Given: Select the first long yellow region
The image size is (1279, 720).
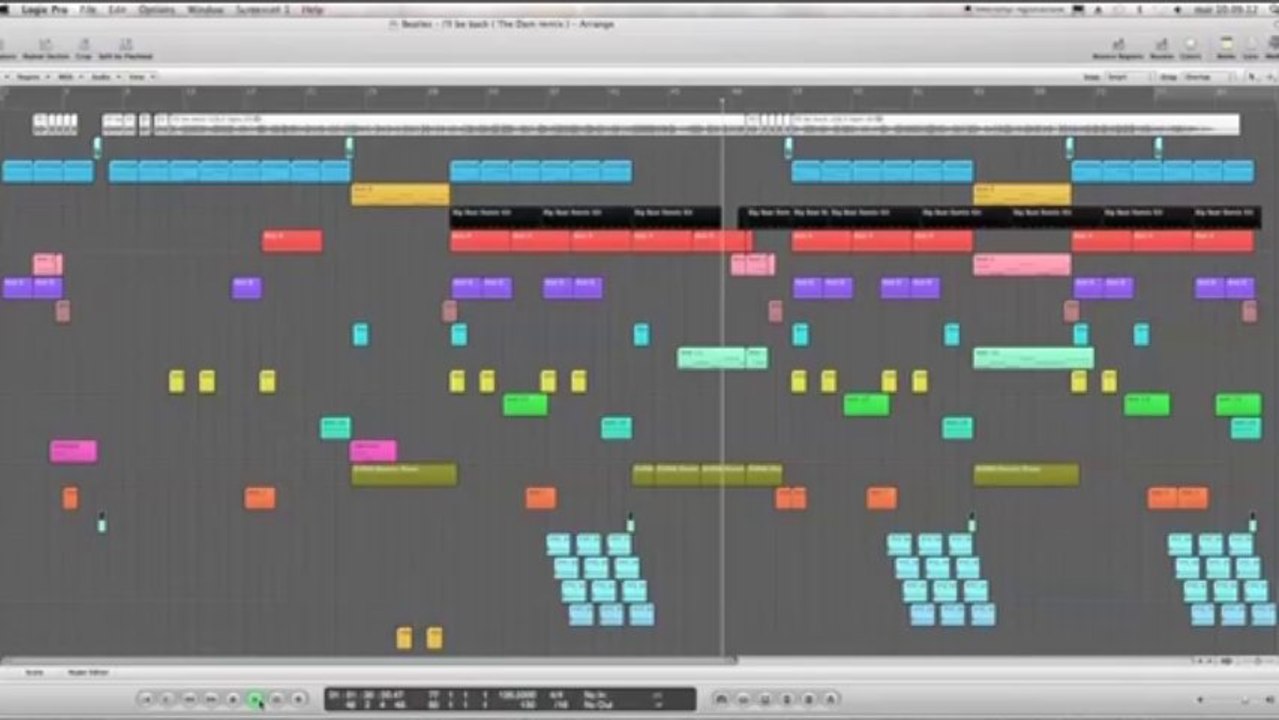Looking at the screenshot, I should tap(400, 194).
